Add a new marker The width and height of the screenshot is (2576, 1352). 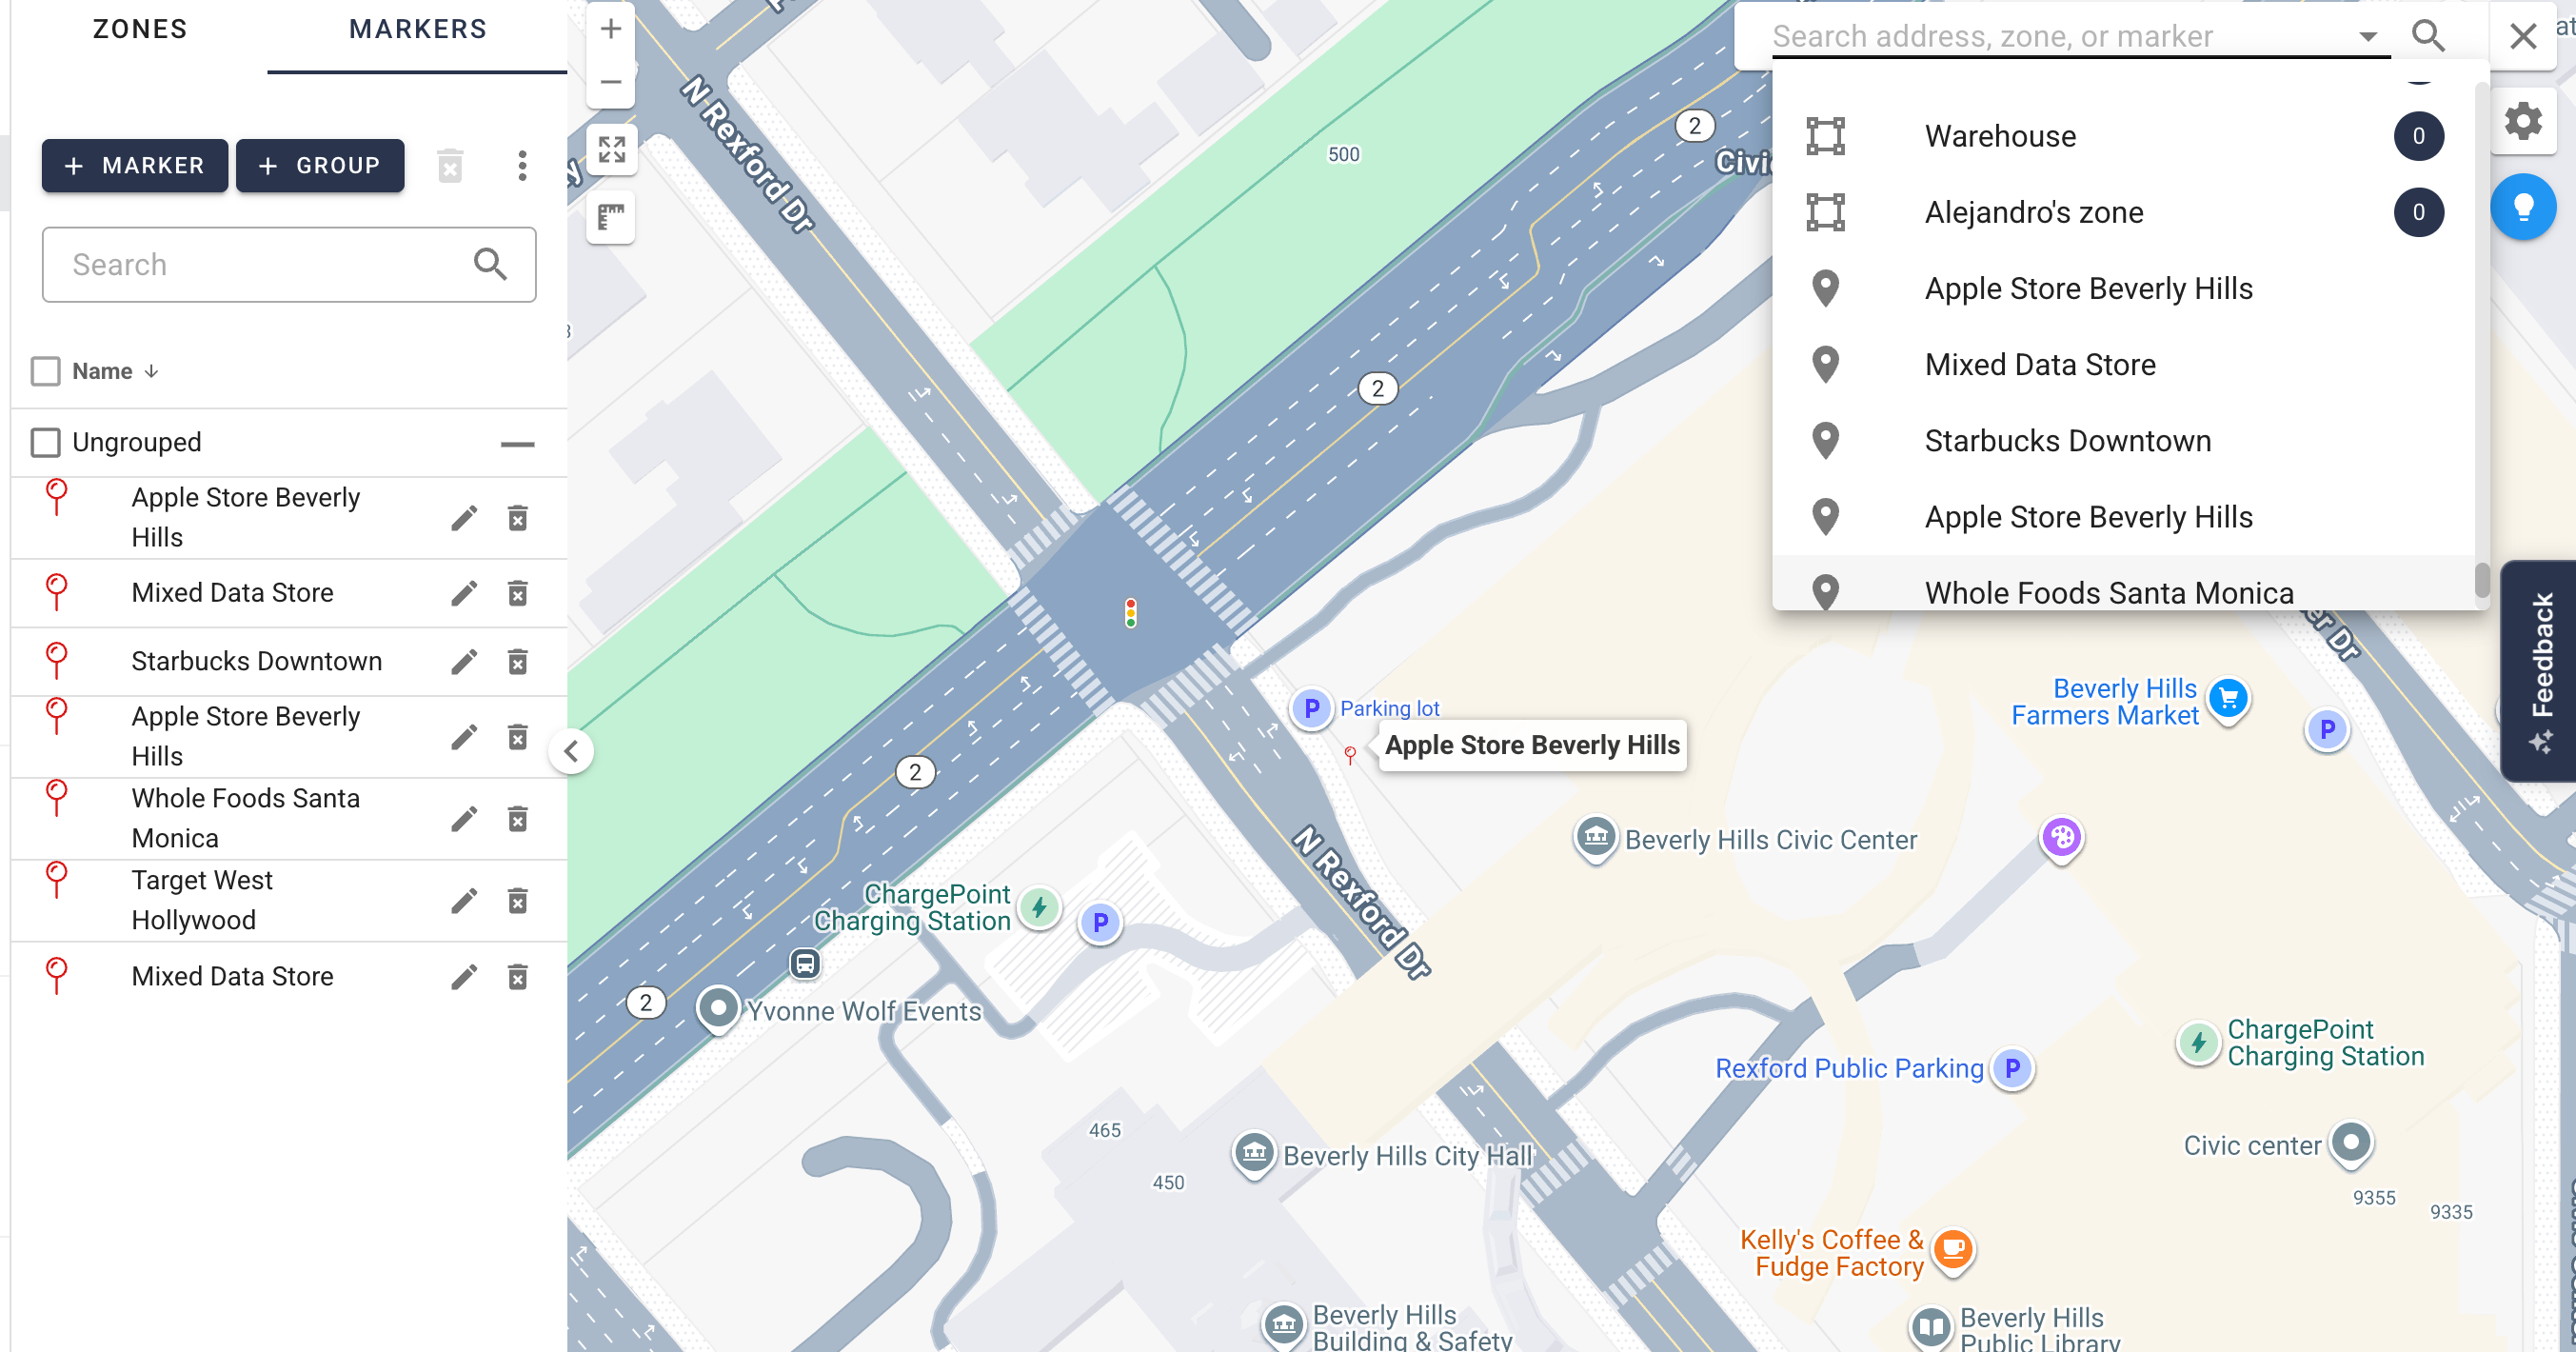[x=135, y=166]
